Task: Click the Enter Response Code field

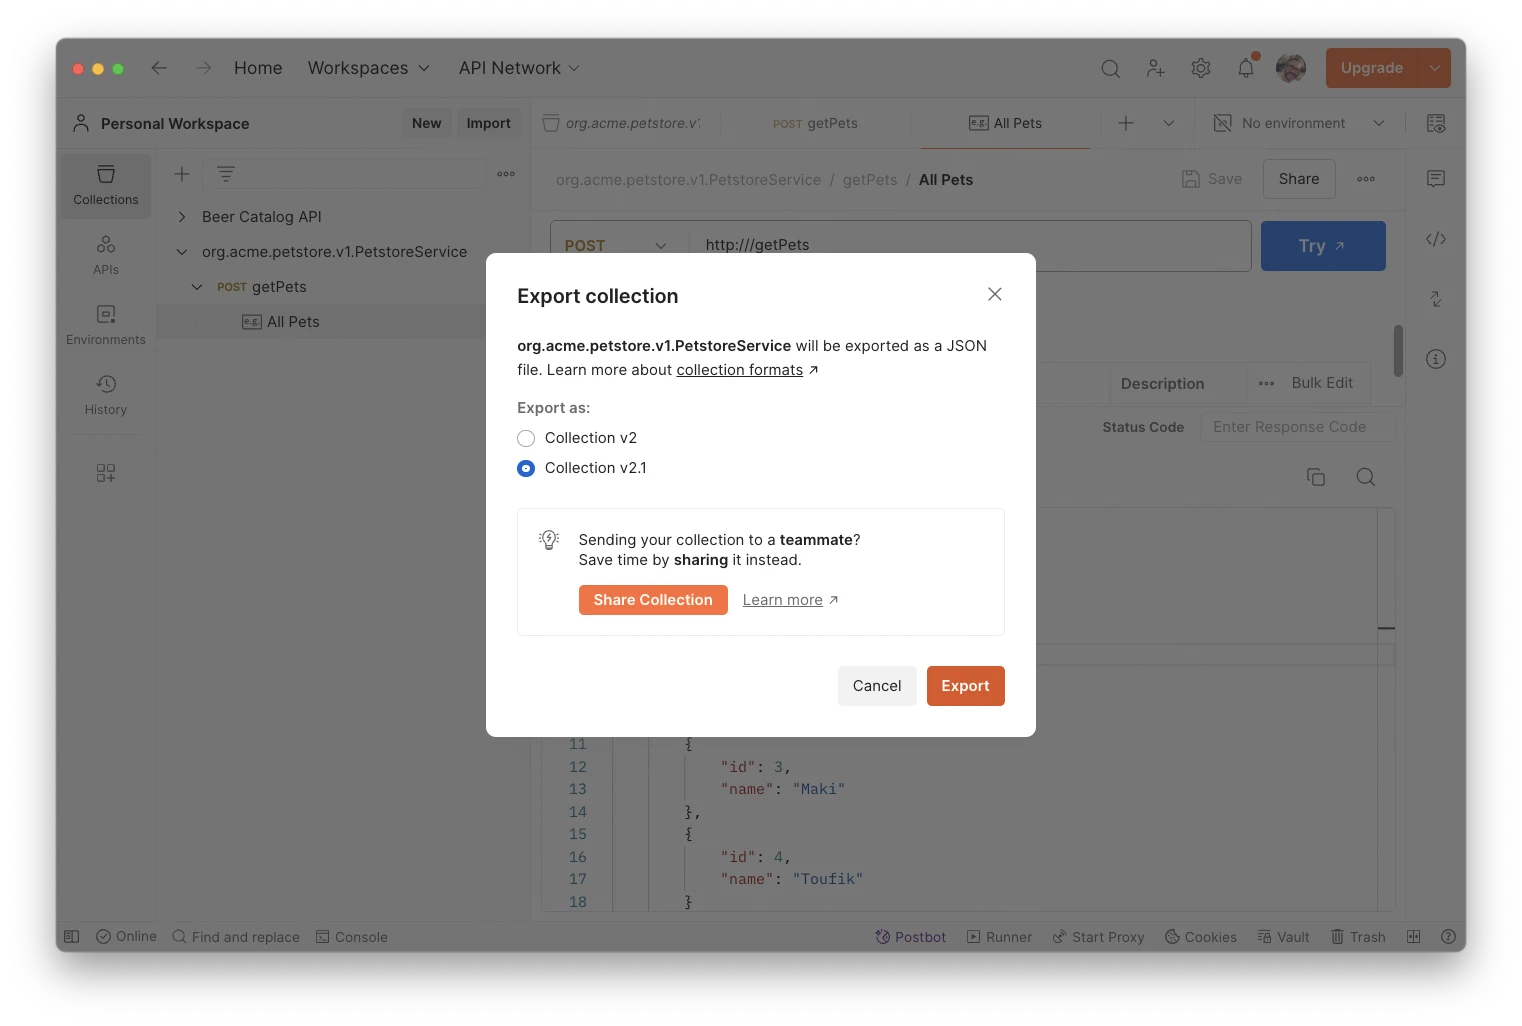Action: pos(1296,427)
